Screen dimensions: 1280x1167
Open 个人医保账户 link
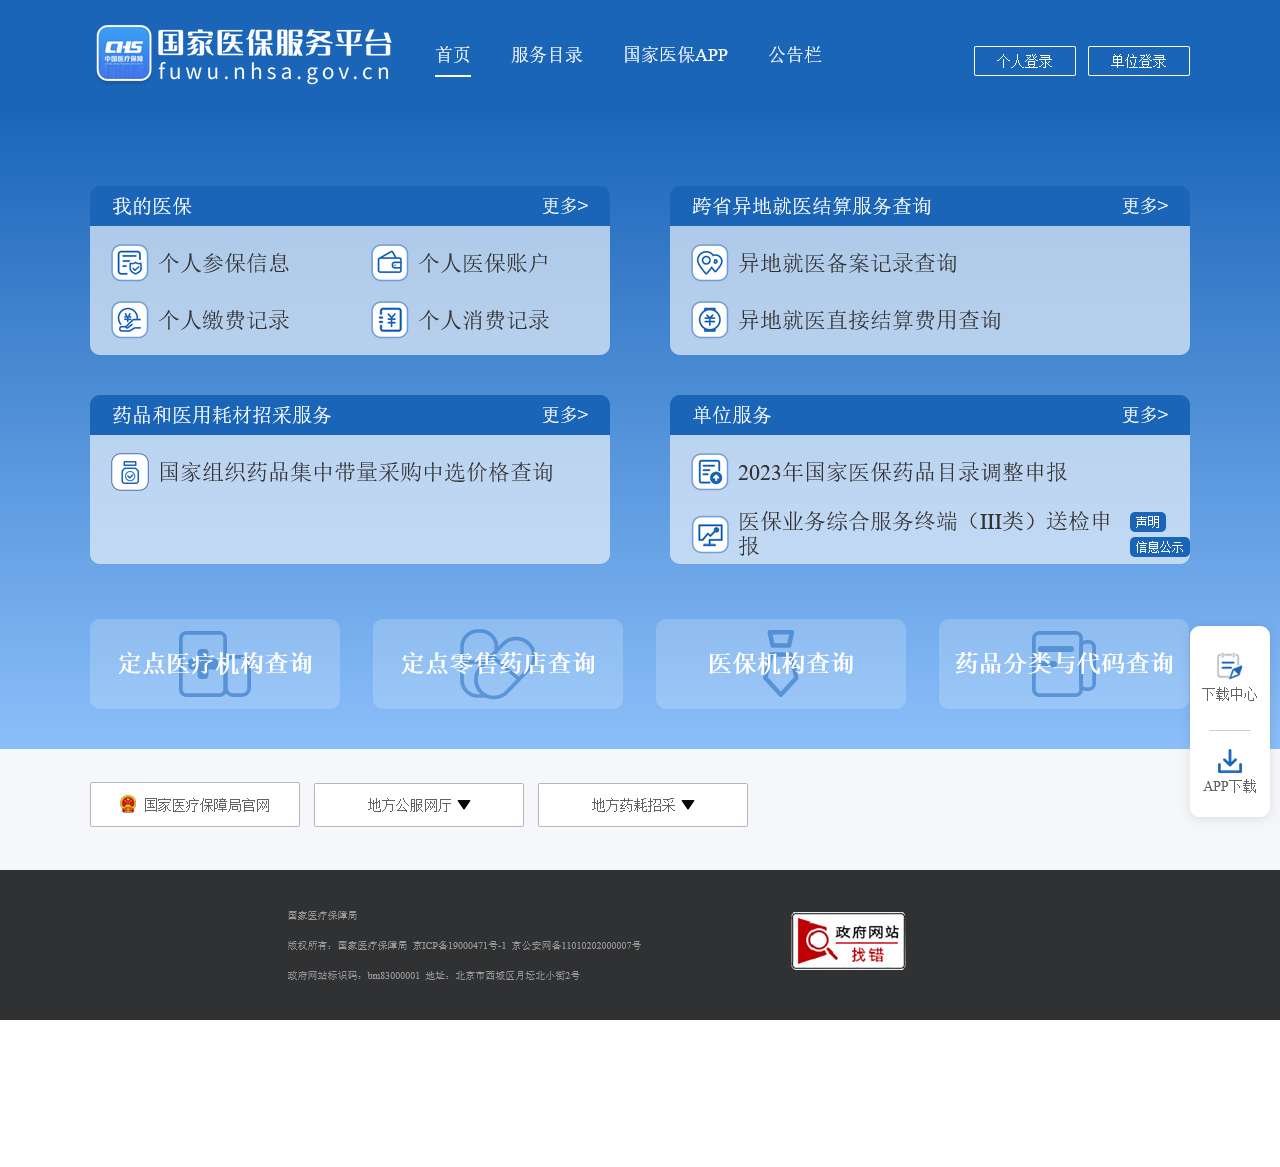484,263
